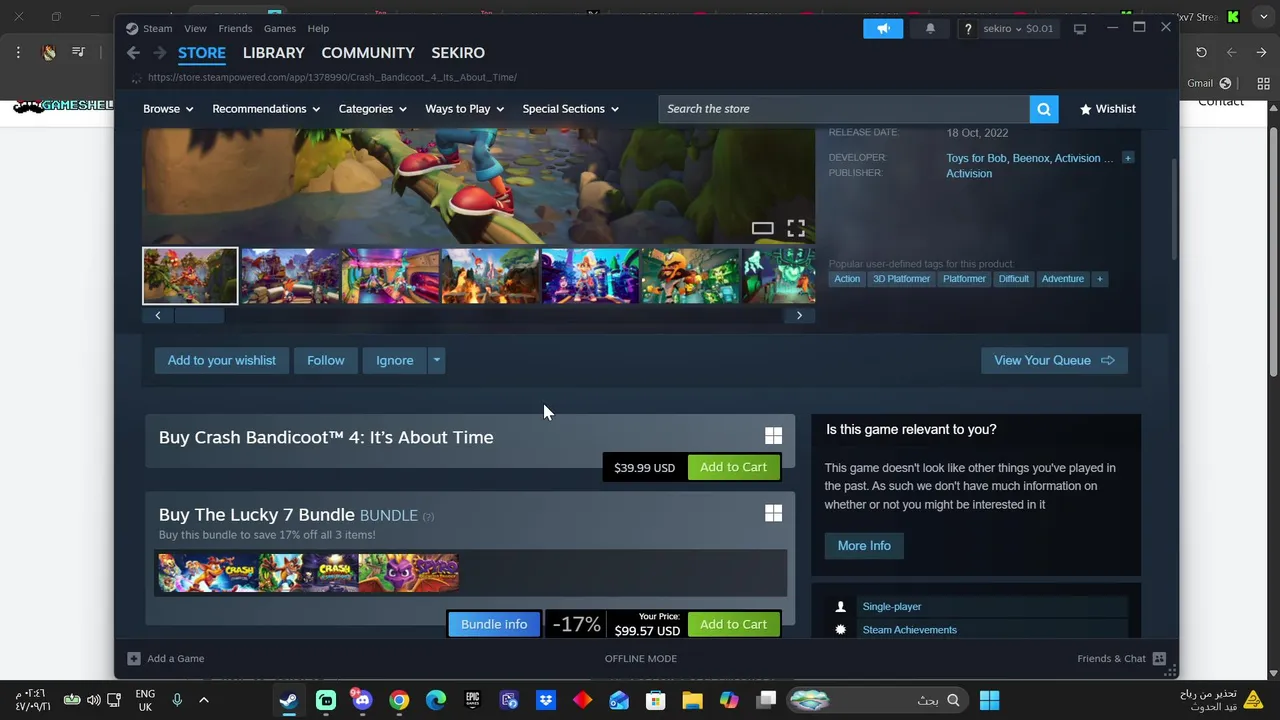Viewport: 1280px width, 720px height.
Task: Open the sekiro account dropdown
Action: (x=1018, y=29)
